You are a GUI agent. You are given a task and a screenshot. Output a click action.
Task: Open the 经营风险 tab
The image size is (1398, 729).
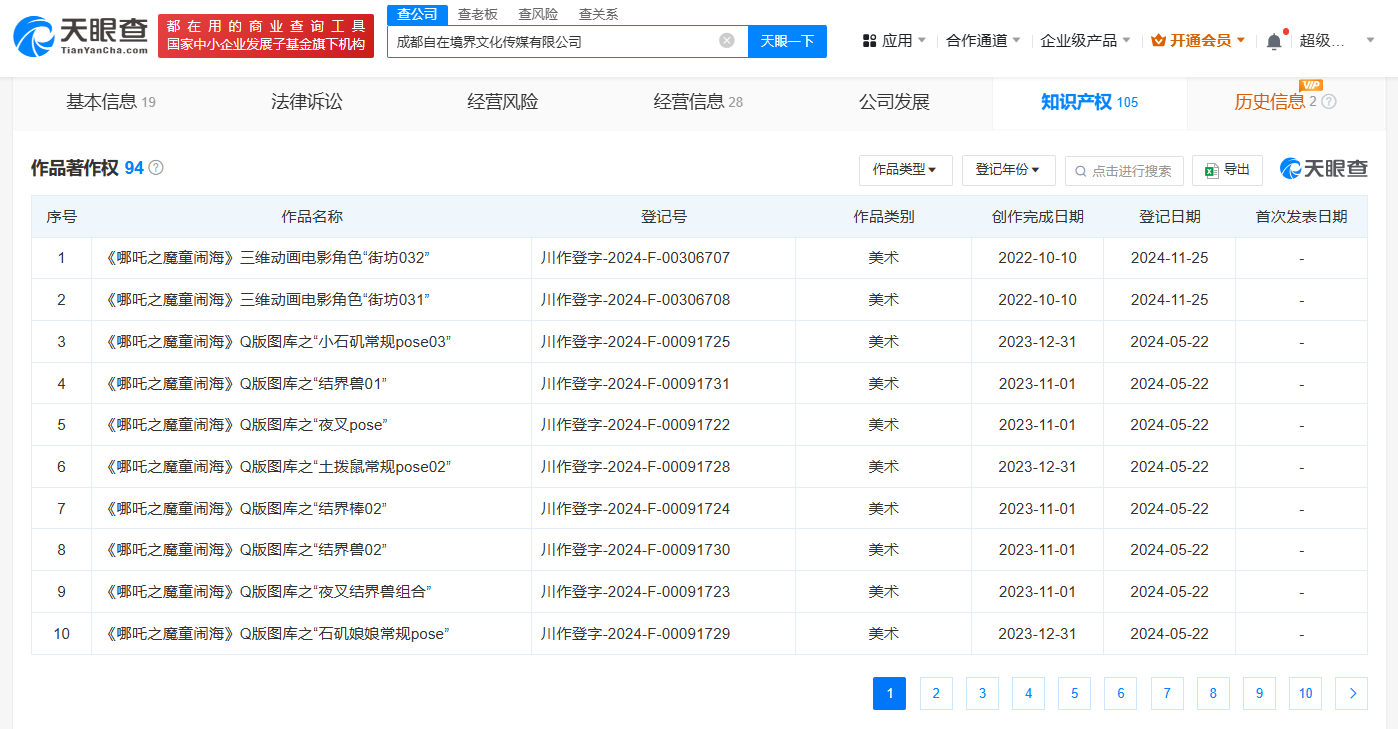(503, 102)
